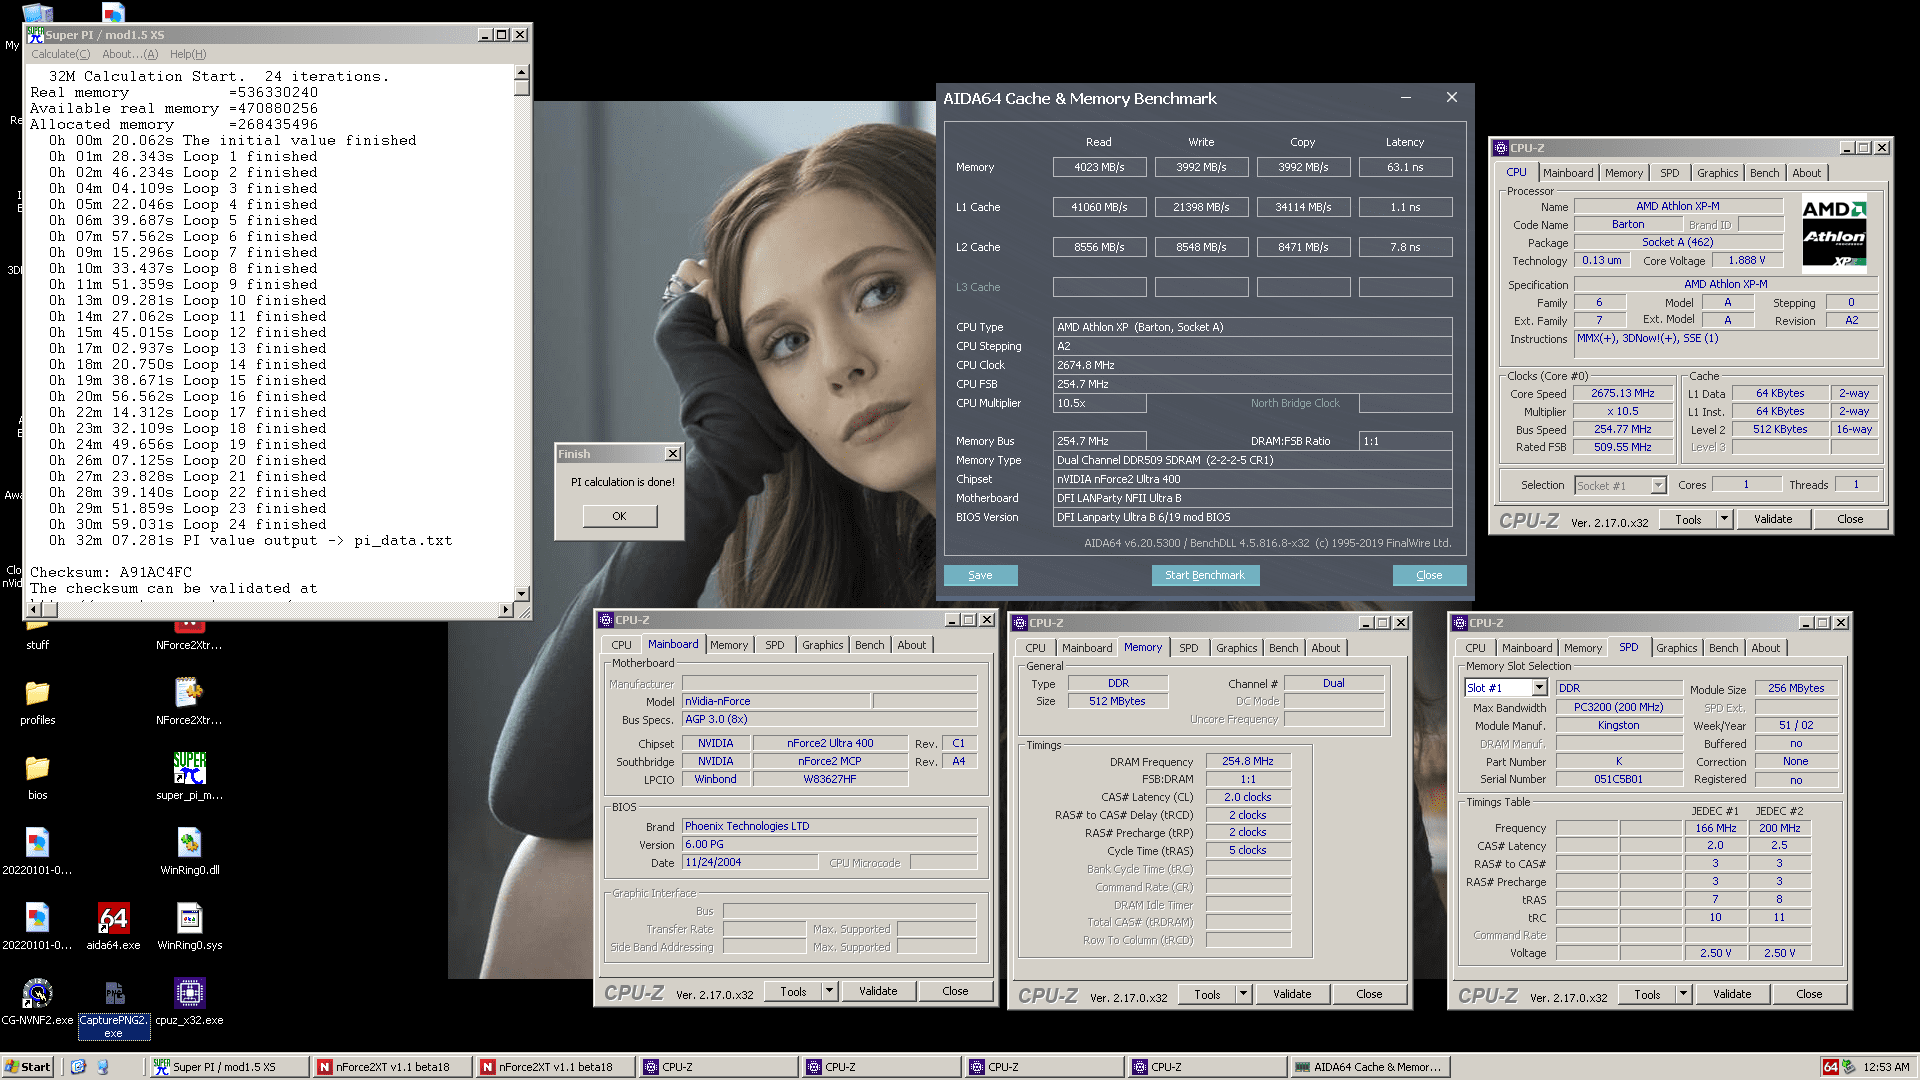Image resolution: width=1920 pixels, height=1080 pixels.
Task: Expand the Slot #1 memory slot dropdown
Action: point(1539,688)
